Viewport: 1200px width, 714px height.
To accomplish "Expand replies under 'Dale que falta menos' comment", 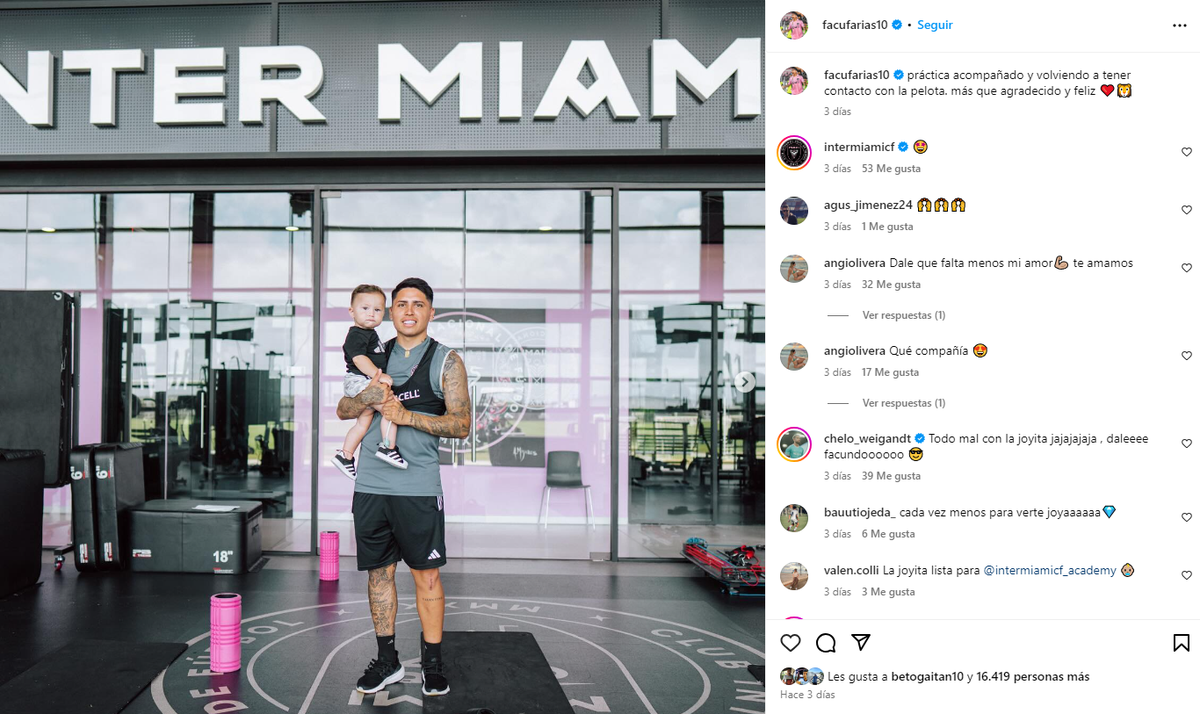I will click(x=904, y=315).
